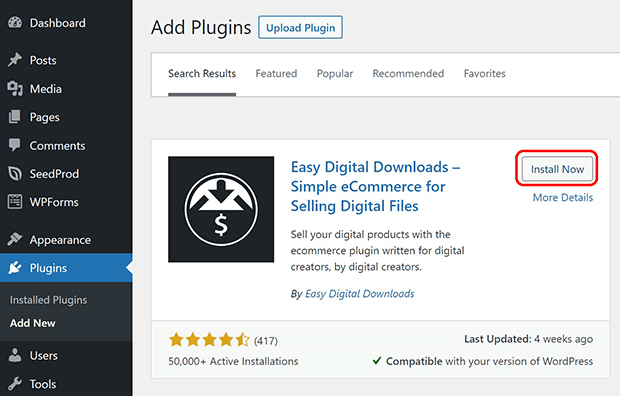Switch to the Favorites tab
The height and width of the screenshot is (396, 620).
[x=484, y=74]
